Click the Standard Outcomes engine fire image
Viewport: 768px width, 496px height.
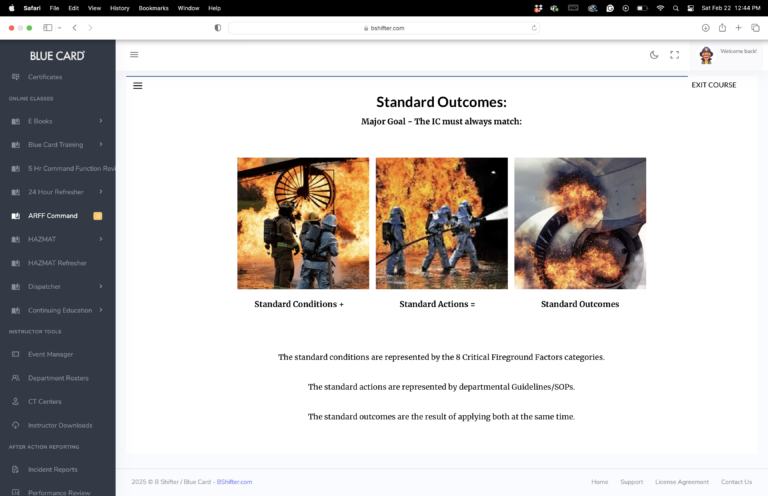(580, 223)
